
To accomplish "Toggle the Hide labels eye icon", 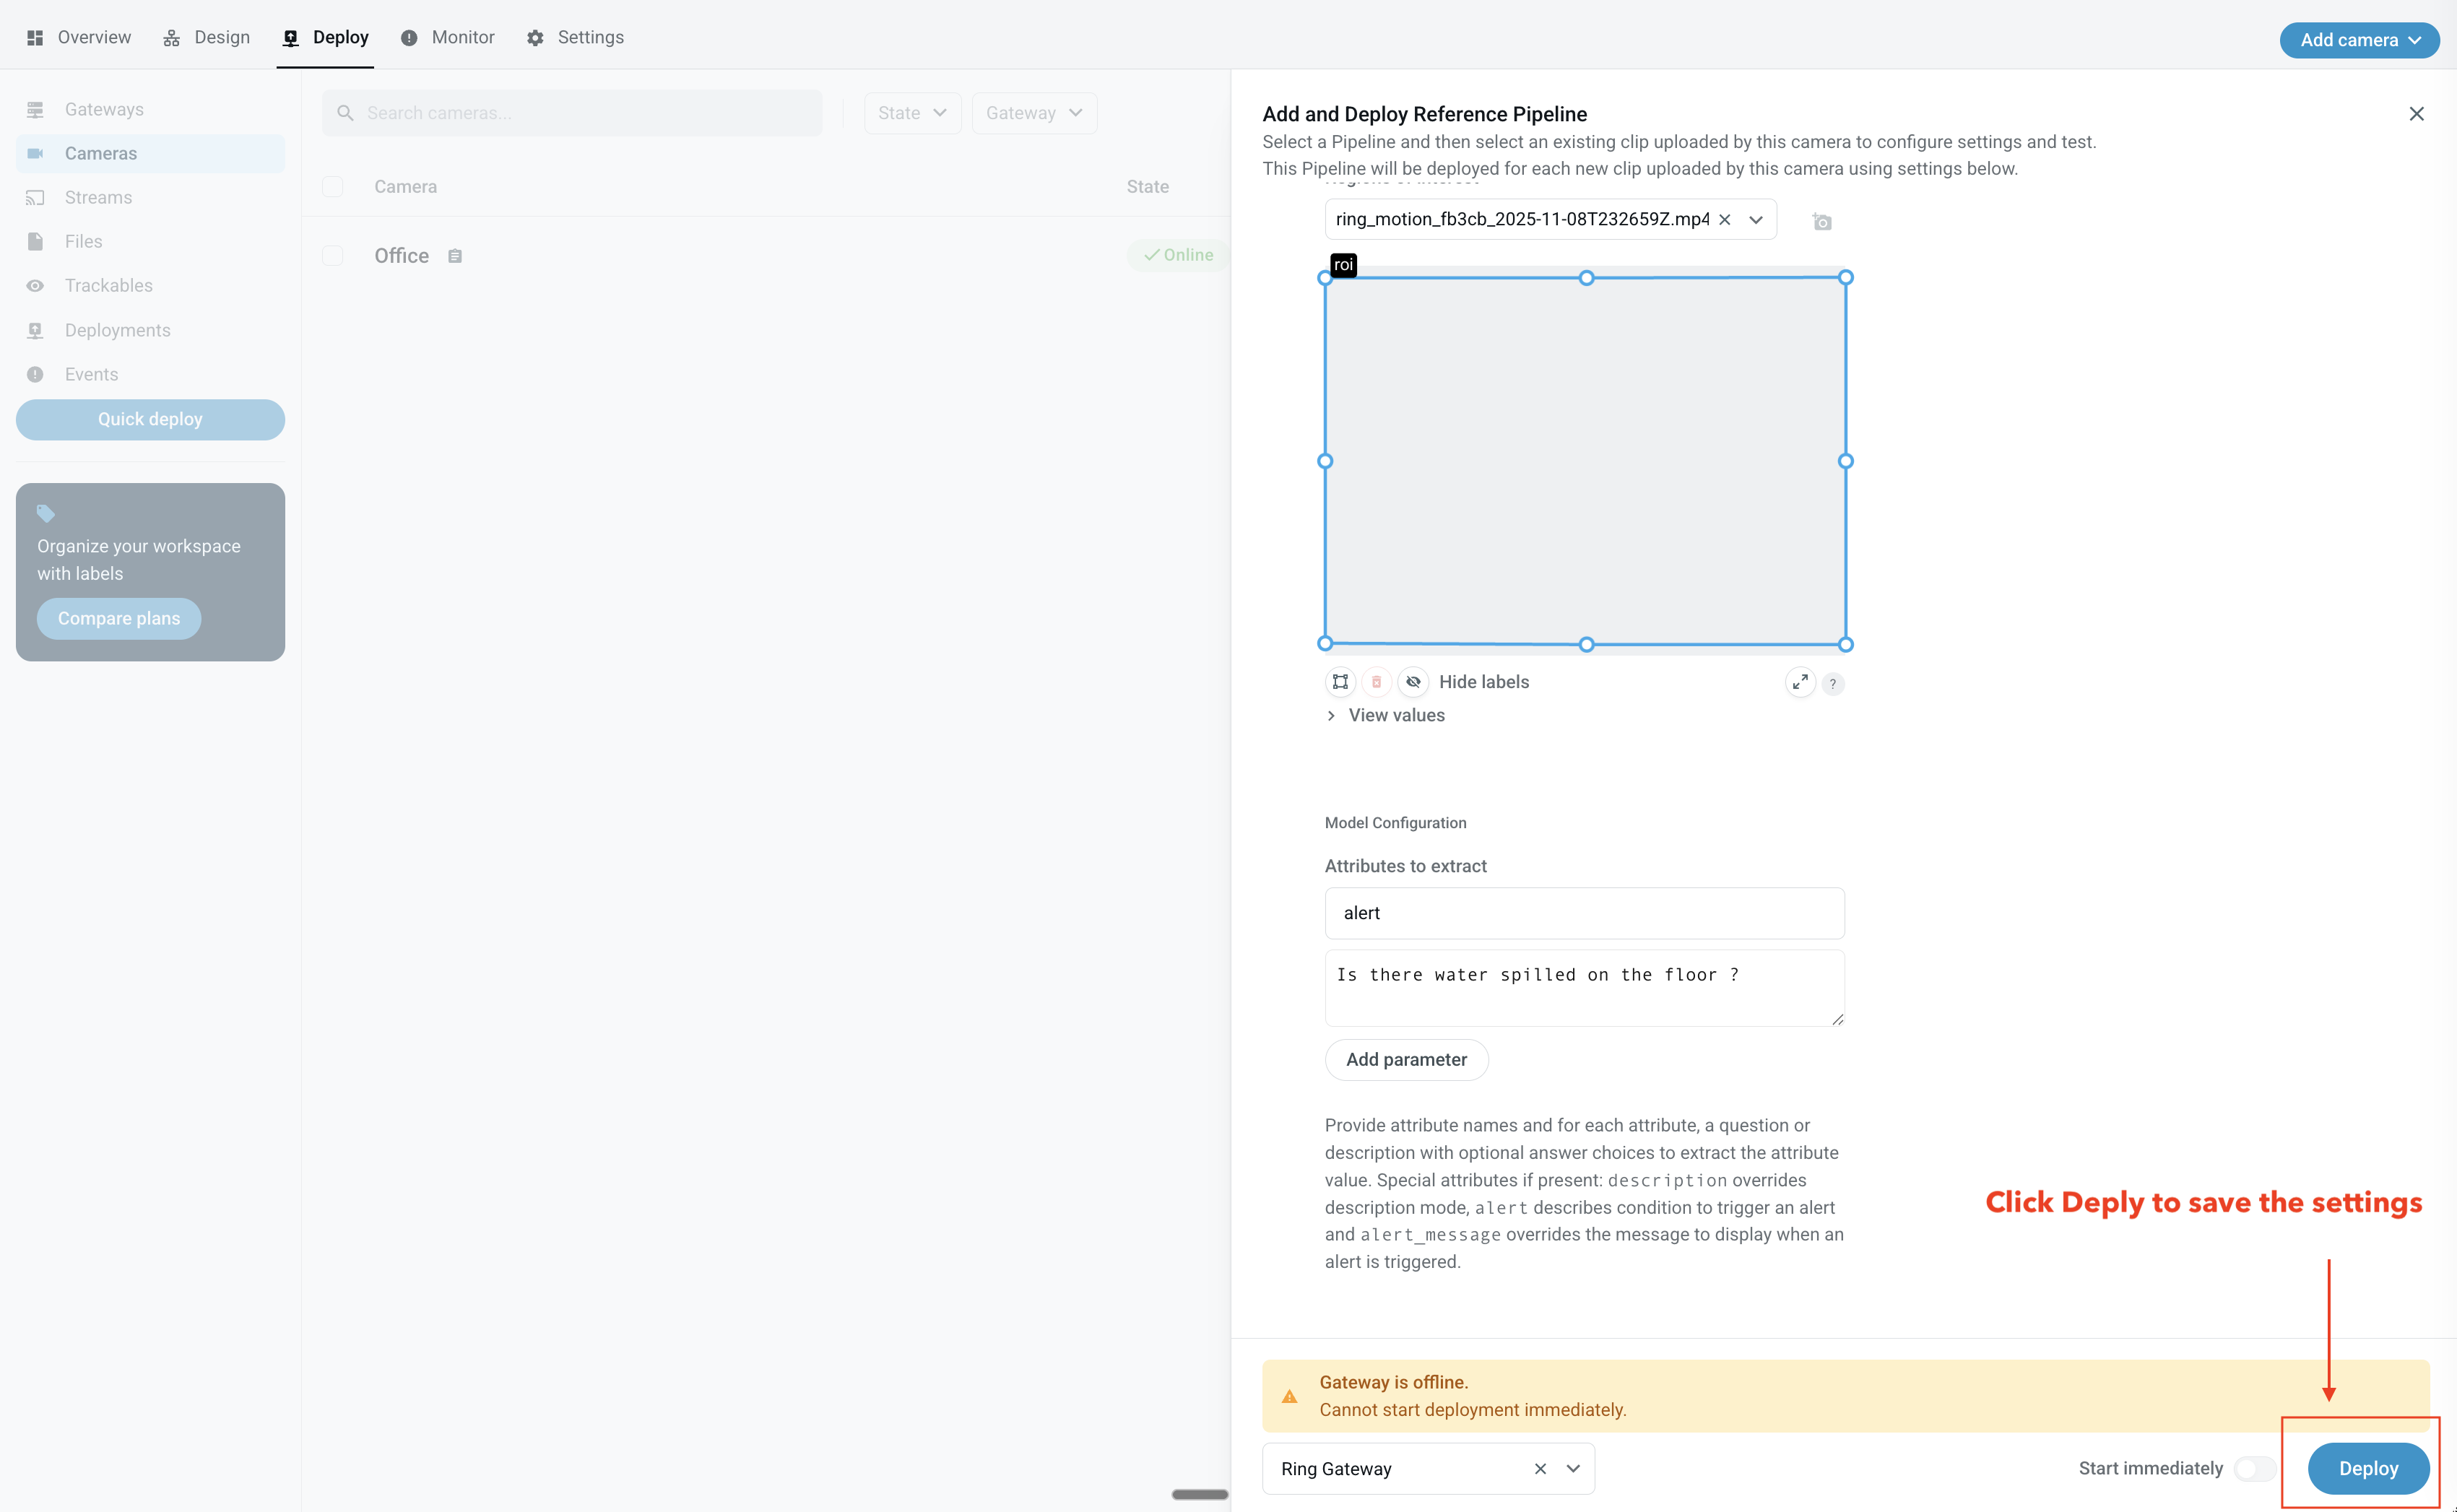I will [x=1413, y=682].
